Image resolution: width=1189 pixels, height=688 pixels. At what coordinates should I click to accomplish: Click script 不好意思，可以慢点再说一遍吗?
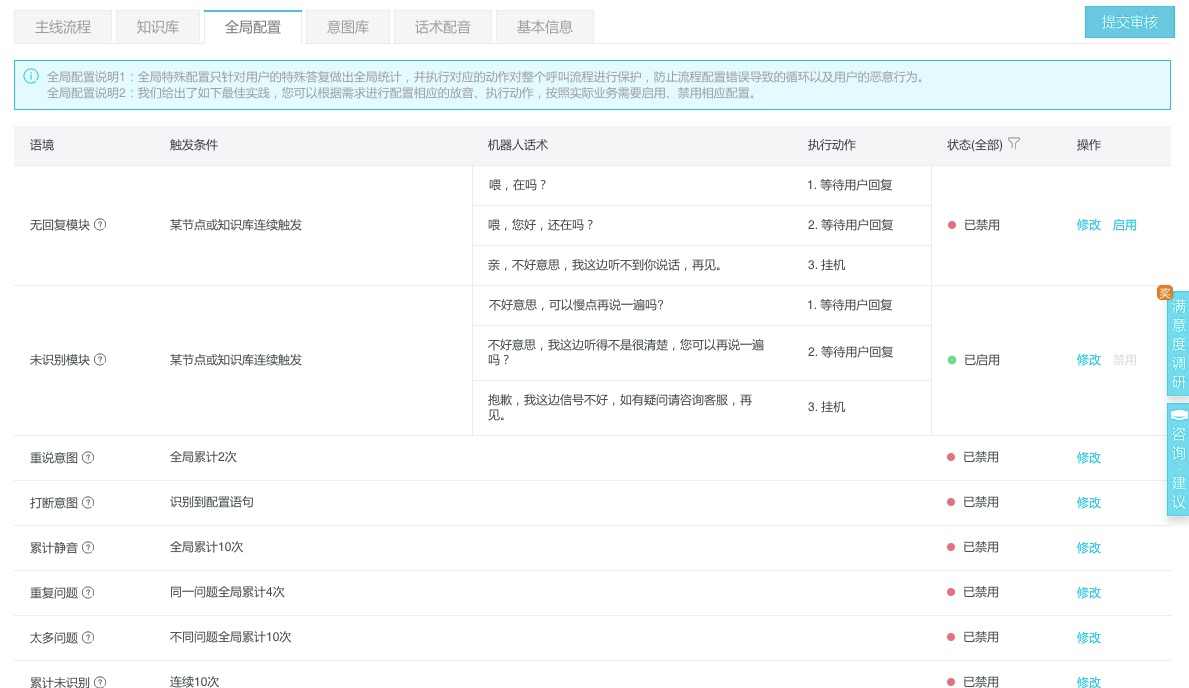(x=576, y=304)
